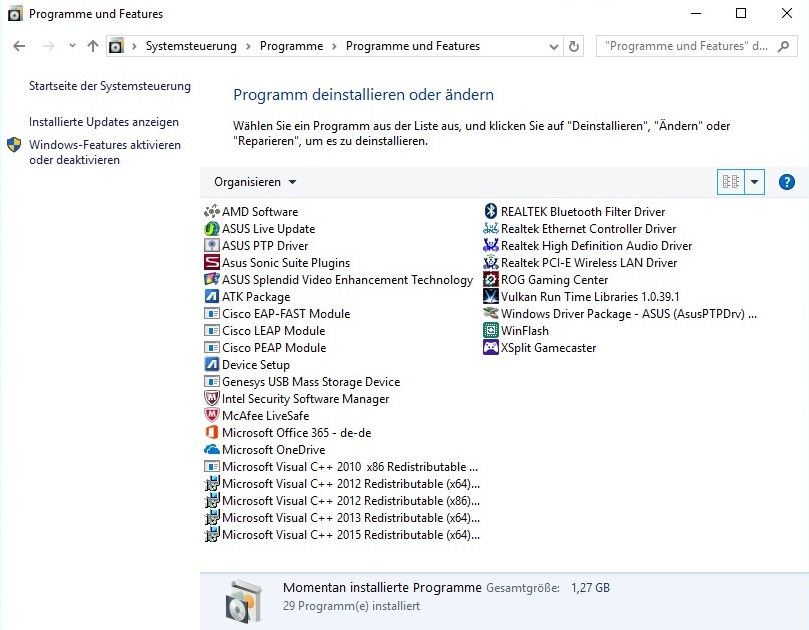Click the Realtek High Definition Audio icon
Screen dimensions: 809x630
coord(491,246)
